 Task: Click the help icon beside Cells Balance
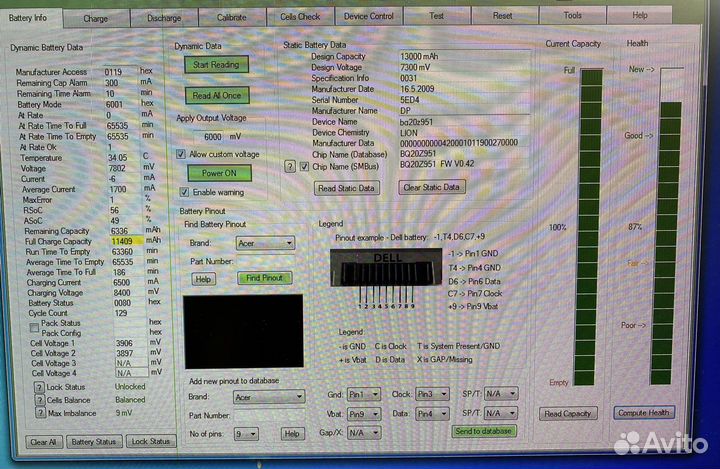pyautogui.click(x=39, y=400)
